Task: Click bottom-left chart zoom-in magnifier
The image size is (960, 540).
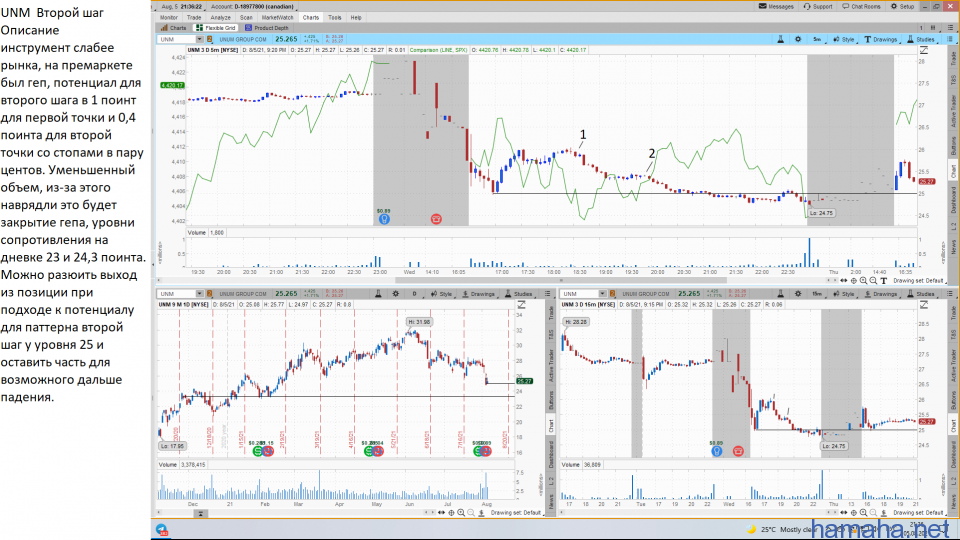Action: coord(461,513)
